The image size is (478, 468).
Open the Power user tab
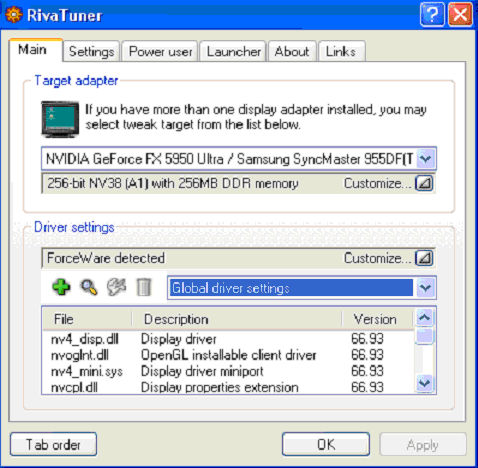click(x=160, y=51)
